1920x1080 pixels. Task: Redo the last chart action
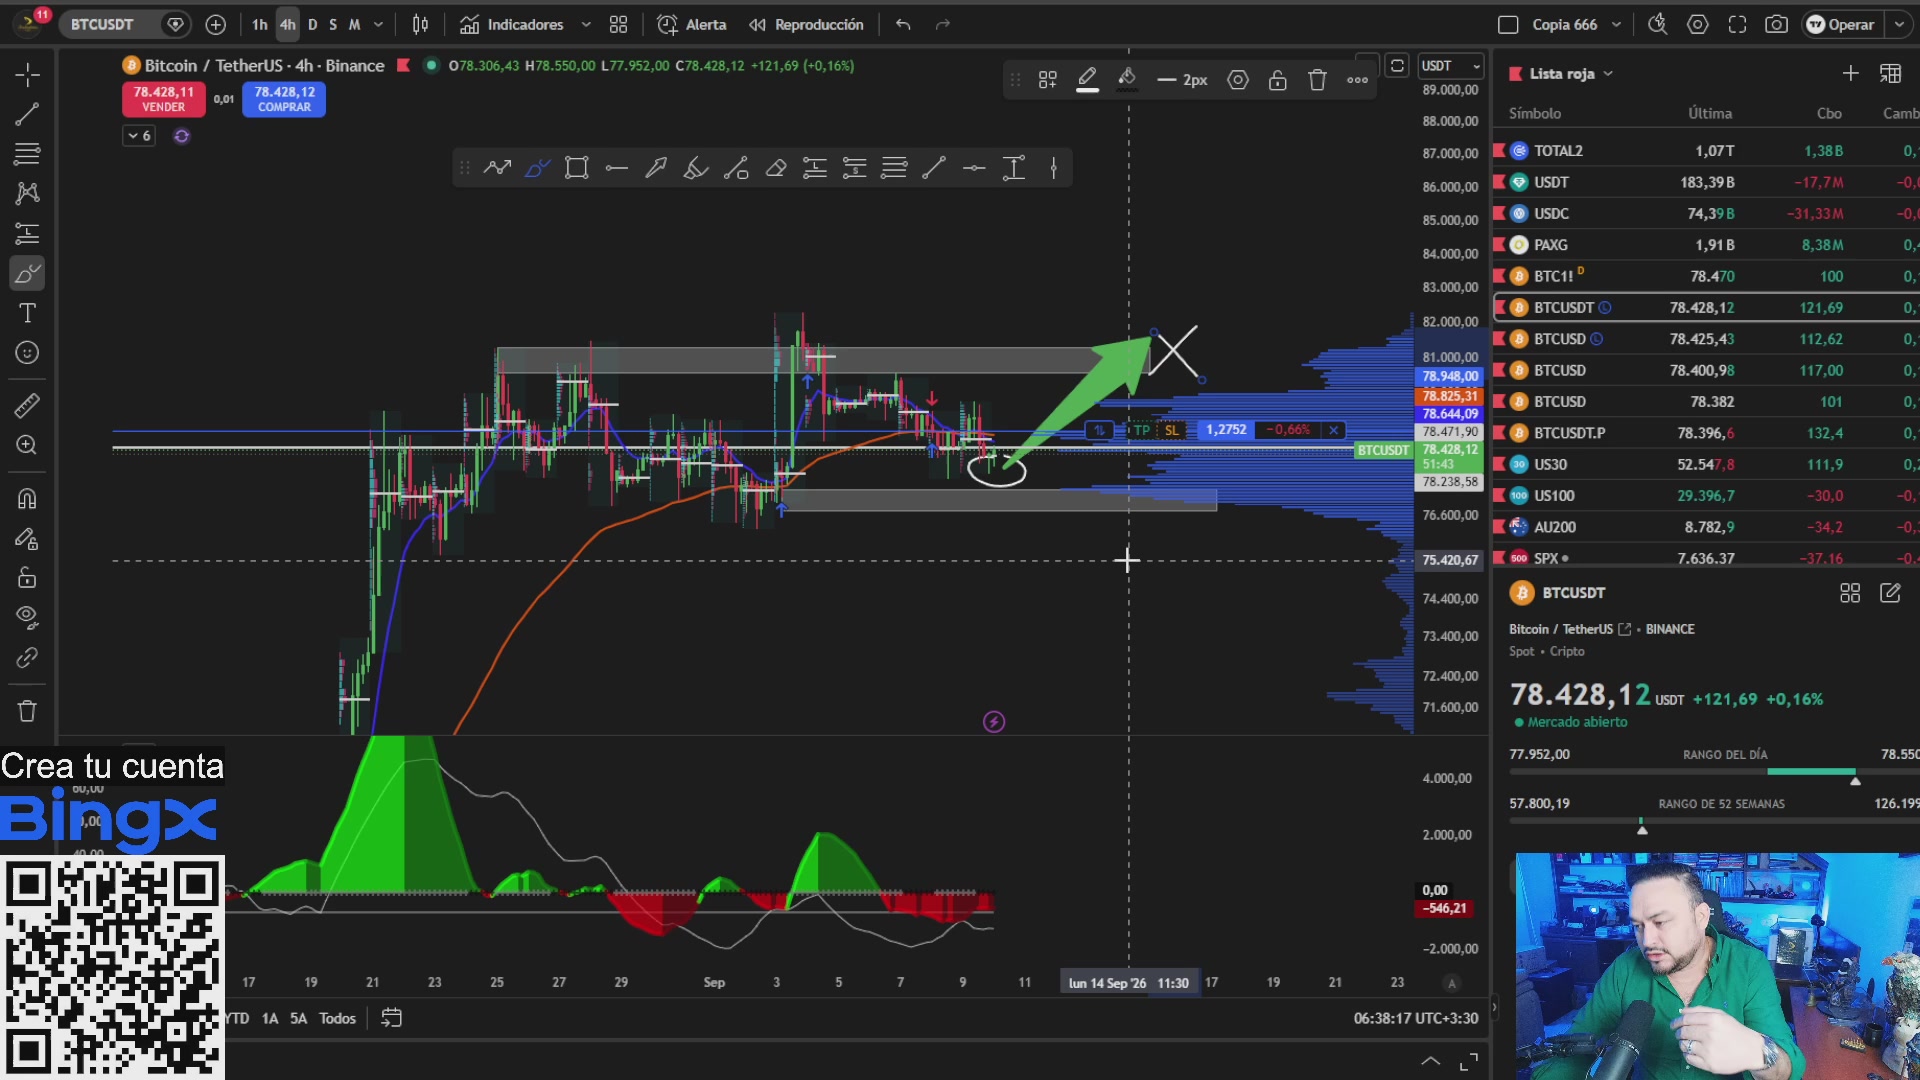(942, 24)
